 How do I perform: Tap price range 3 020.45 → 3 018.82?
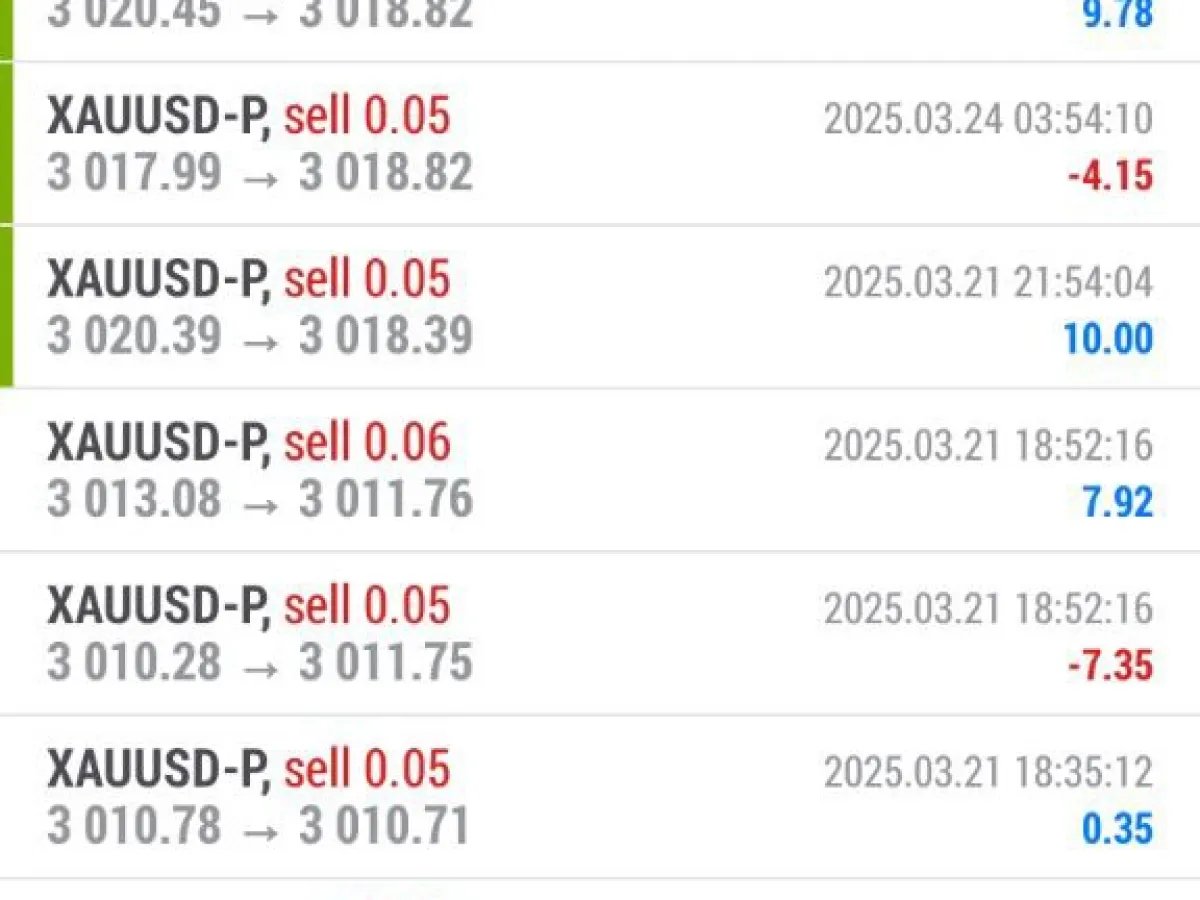point(260,15)
